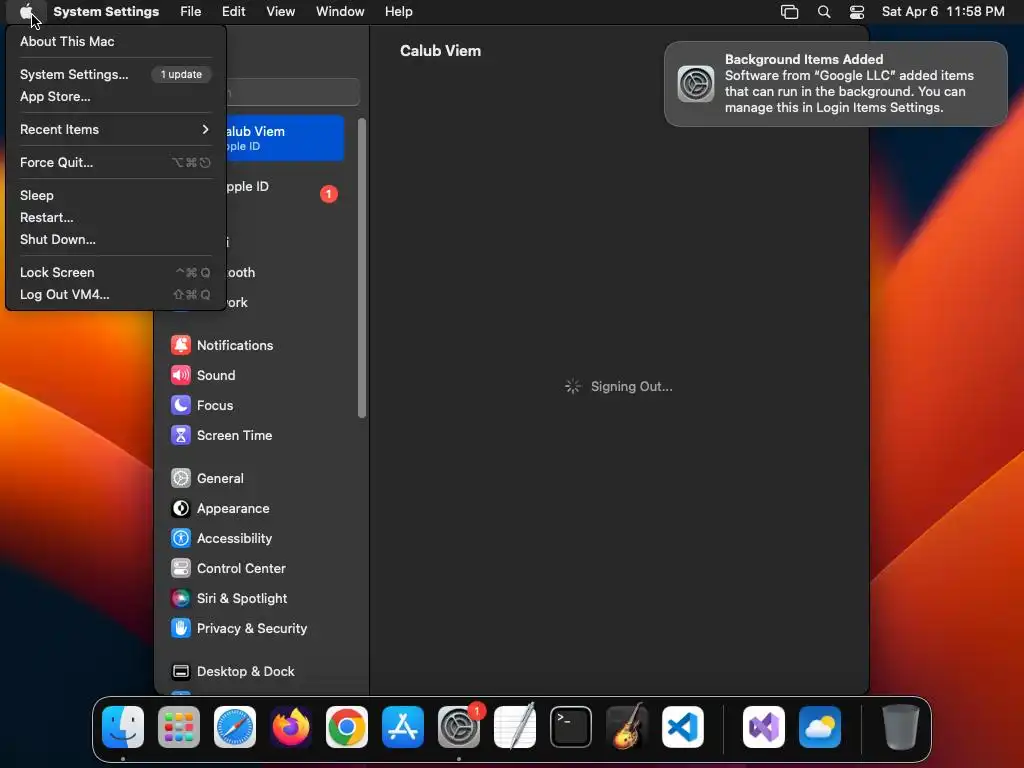Select the Privacy & Security hand icon
The width and height of the screenshot is (1024, 768).
click(181, 628)
